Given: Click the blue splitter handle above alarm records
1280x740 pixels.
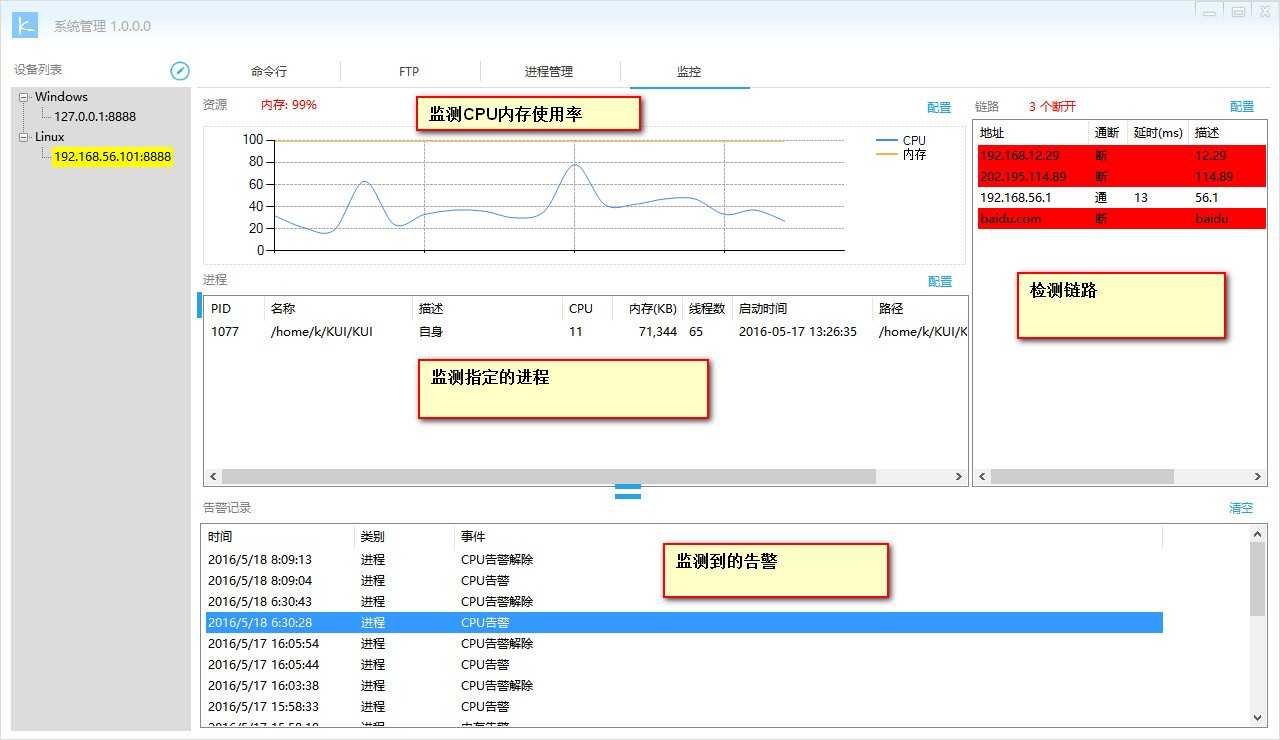Looking at the screenshot, I should click(628, 491).
